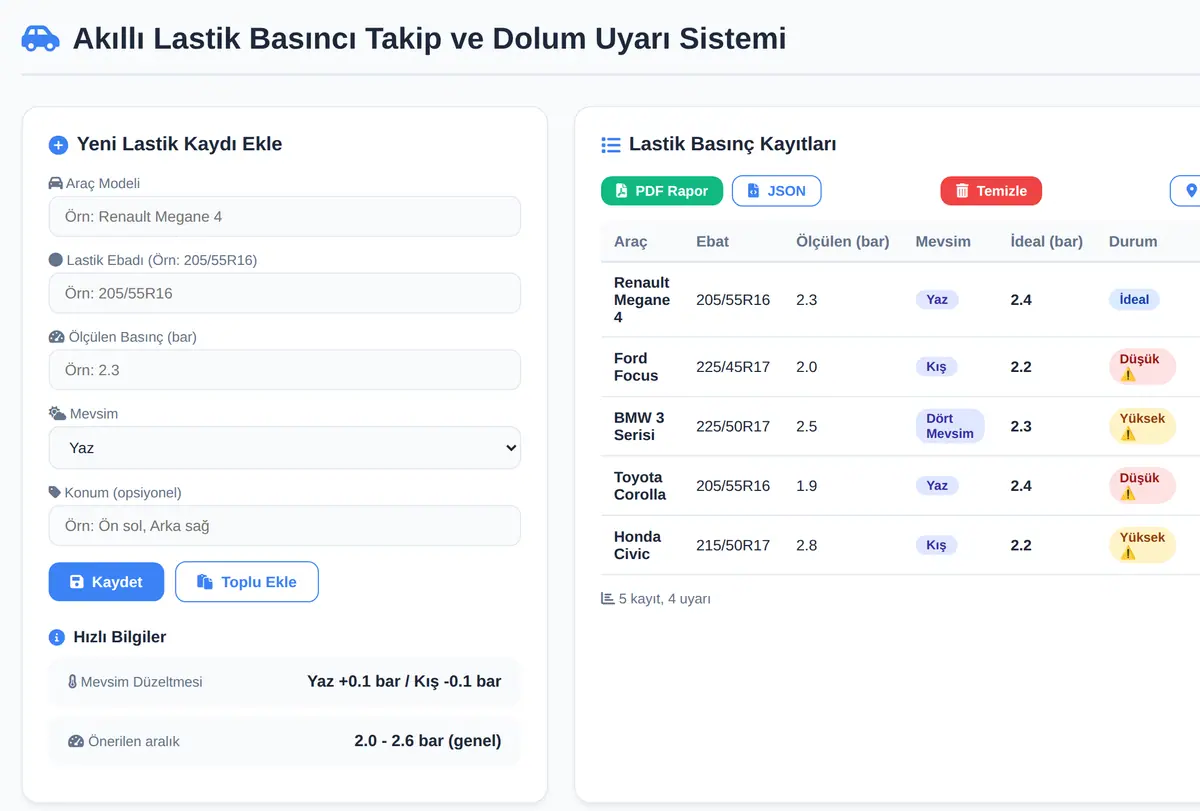1200x811 pixels.
Task: Click the Araç column header
Action: tap(631, 241)
